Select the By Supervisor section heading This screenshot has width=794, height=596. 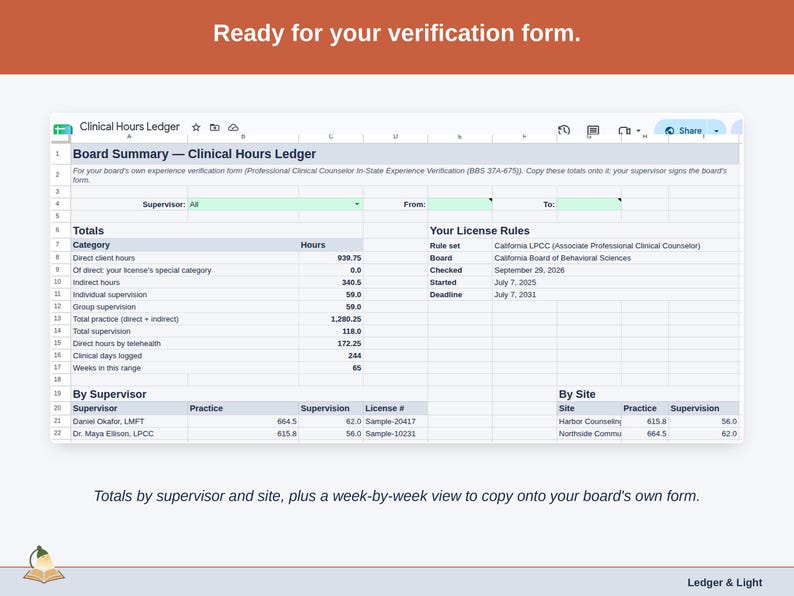pos(109,394)
